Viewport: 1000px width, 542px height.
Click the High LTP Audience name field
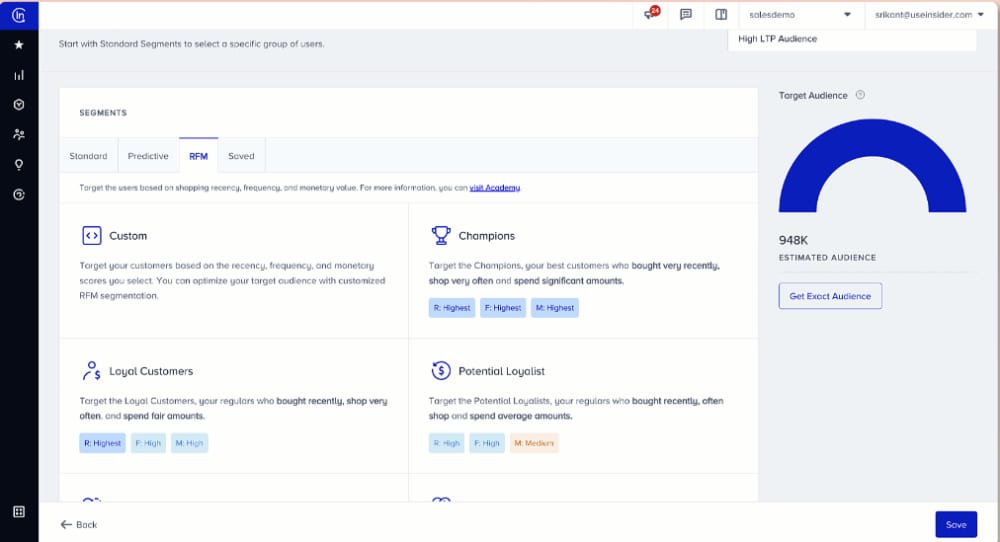(x=852, y=39)
